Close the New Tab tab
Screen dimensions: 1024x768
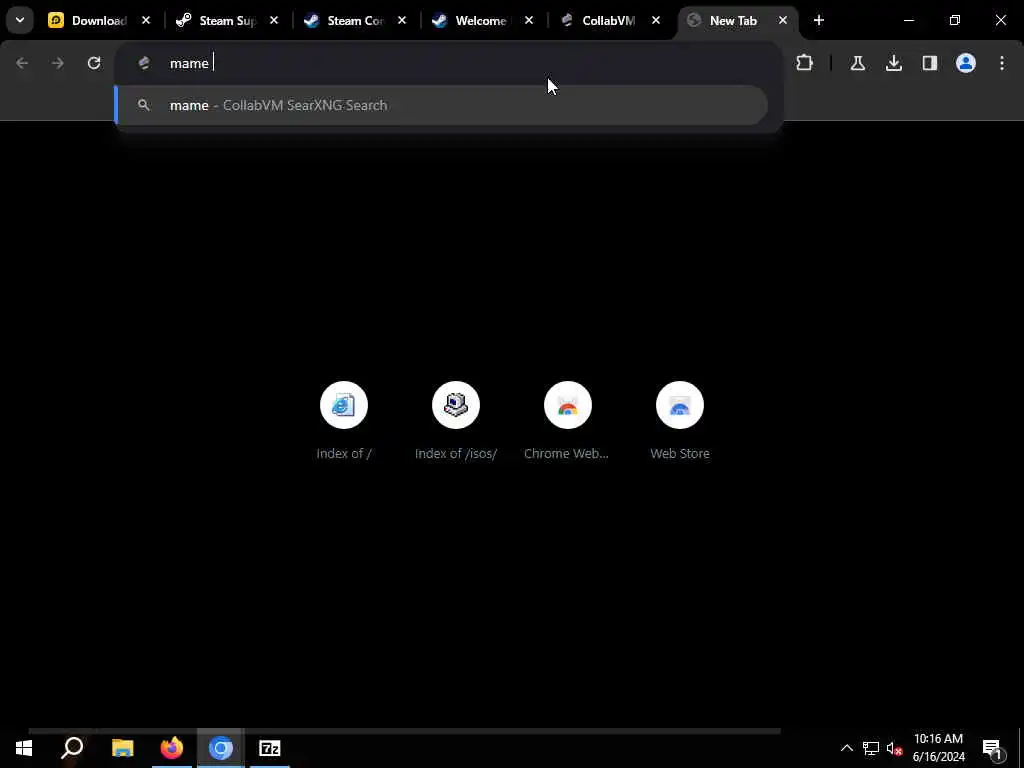point(783,20)
